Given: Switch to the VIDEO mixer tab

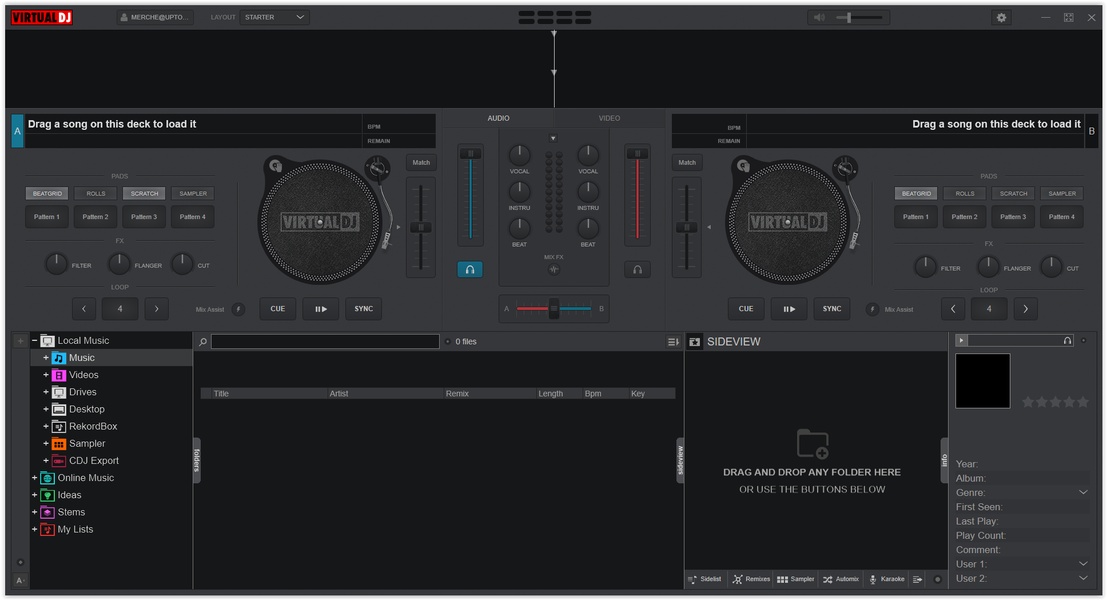Looking at the screenshot, I should point(609,119).
